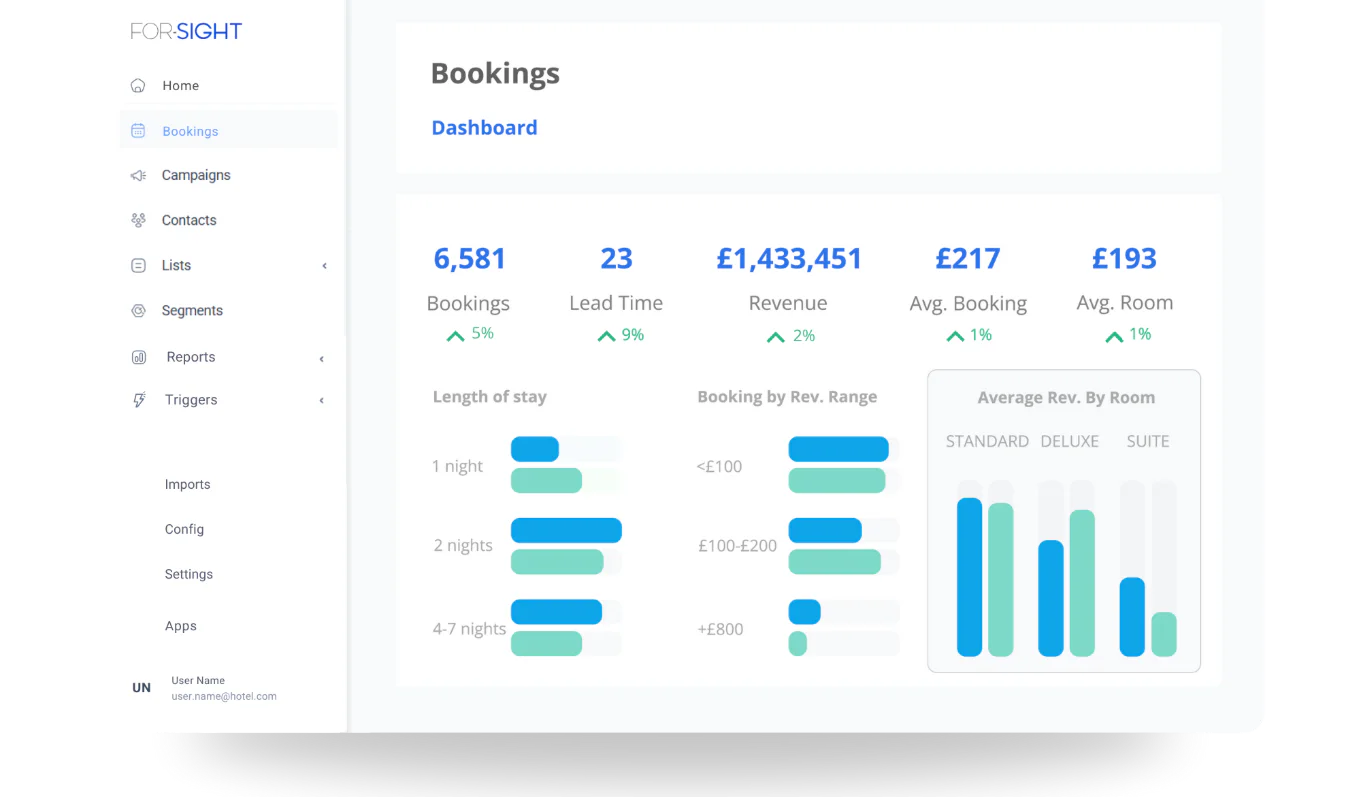Click the green up arrow under Revenue
This screenshot has width=1361, height=797.
775,337
